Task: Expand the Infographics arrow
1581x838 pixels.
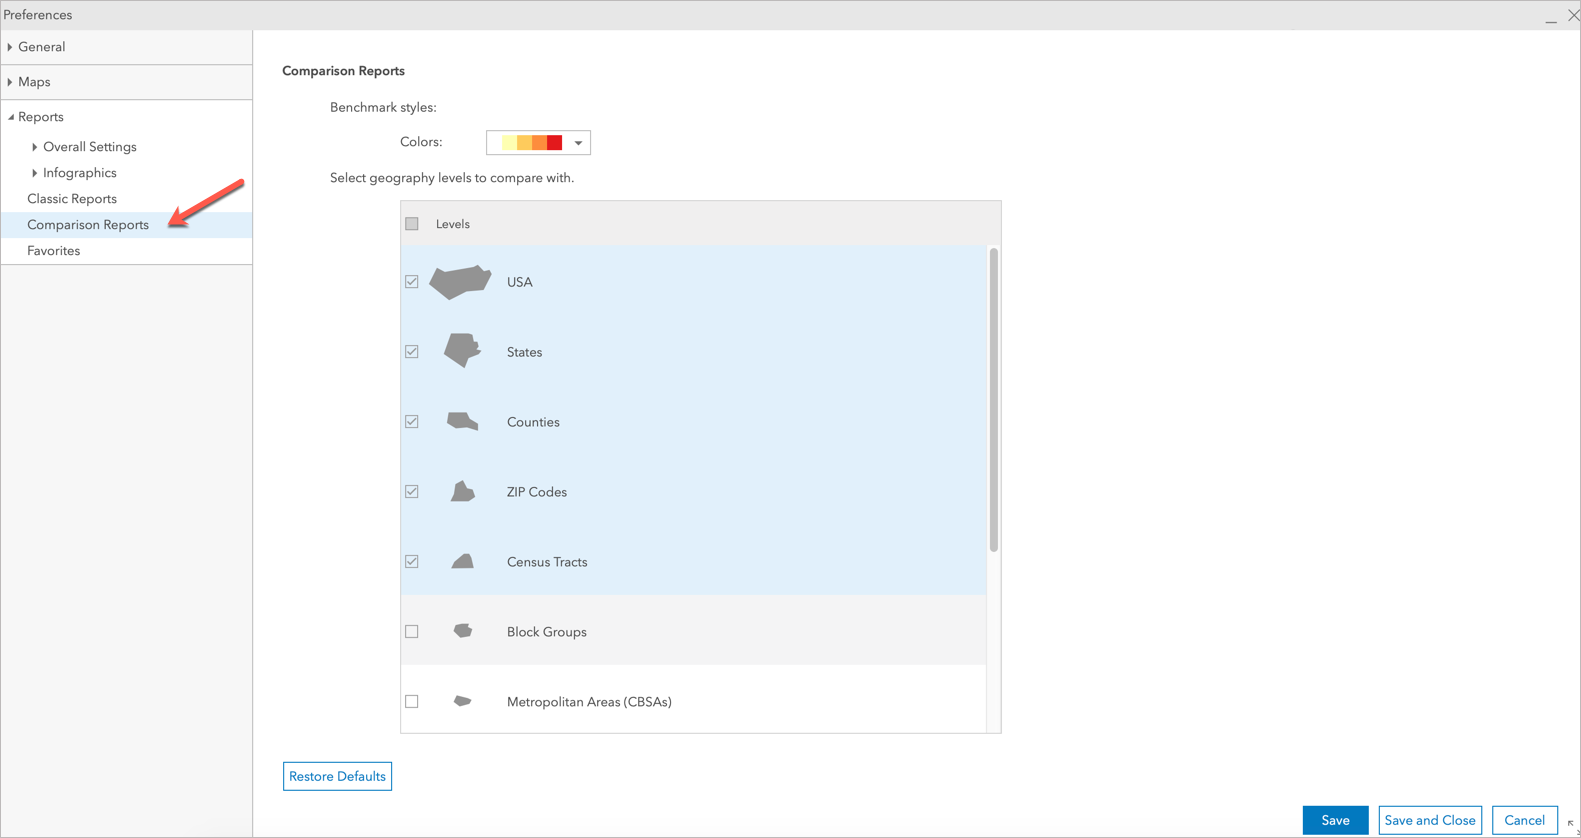Action: point(35,173)
